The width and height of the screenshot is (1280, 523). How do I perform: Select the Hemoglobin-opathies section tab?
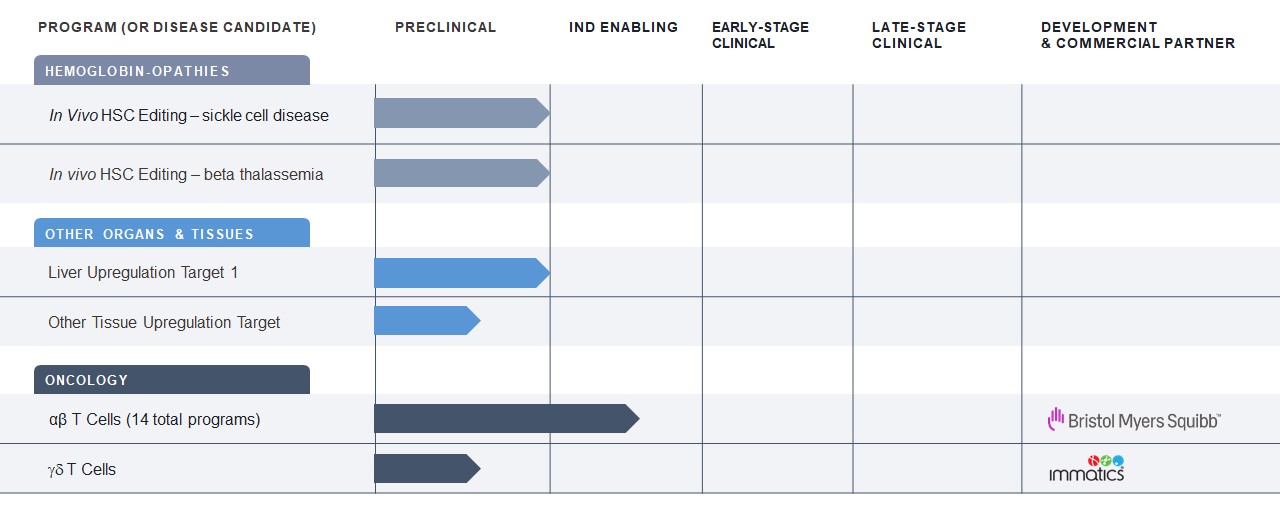[x=172, y=70]
